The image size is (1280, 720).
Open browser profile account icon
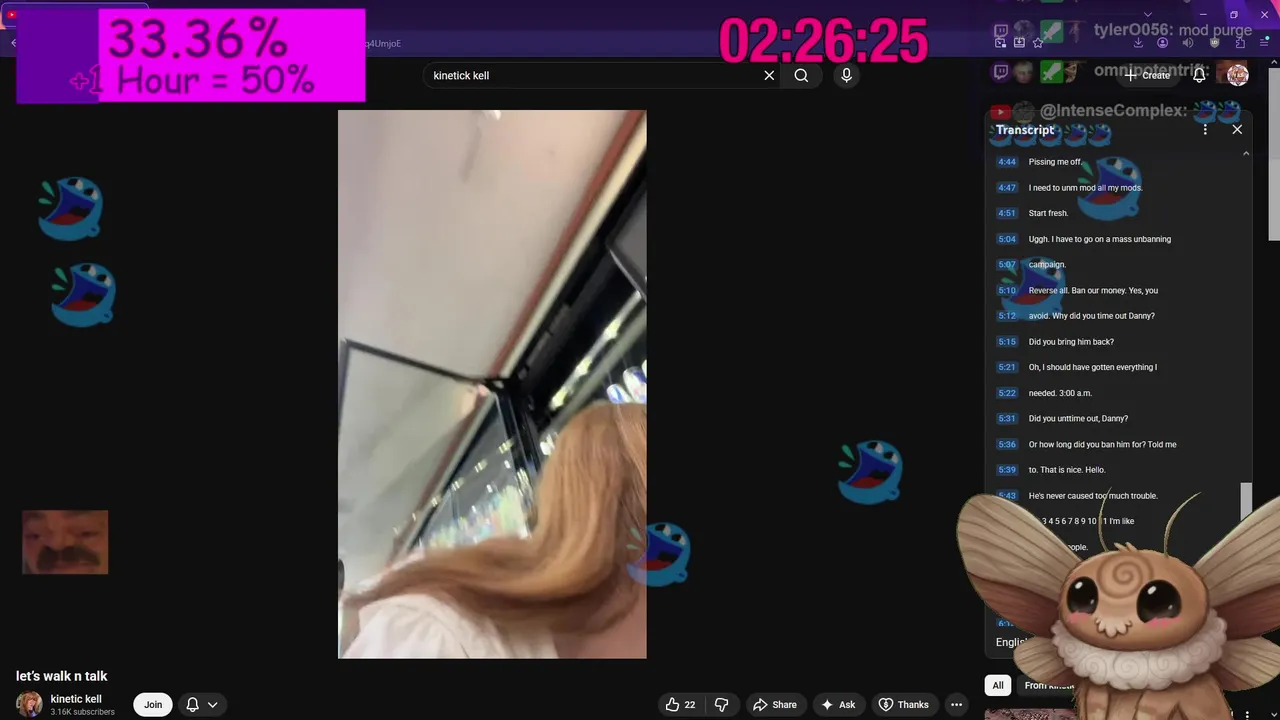pos(1163,43)
